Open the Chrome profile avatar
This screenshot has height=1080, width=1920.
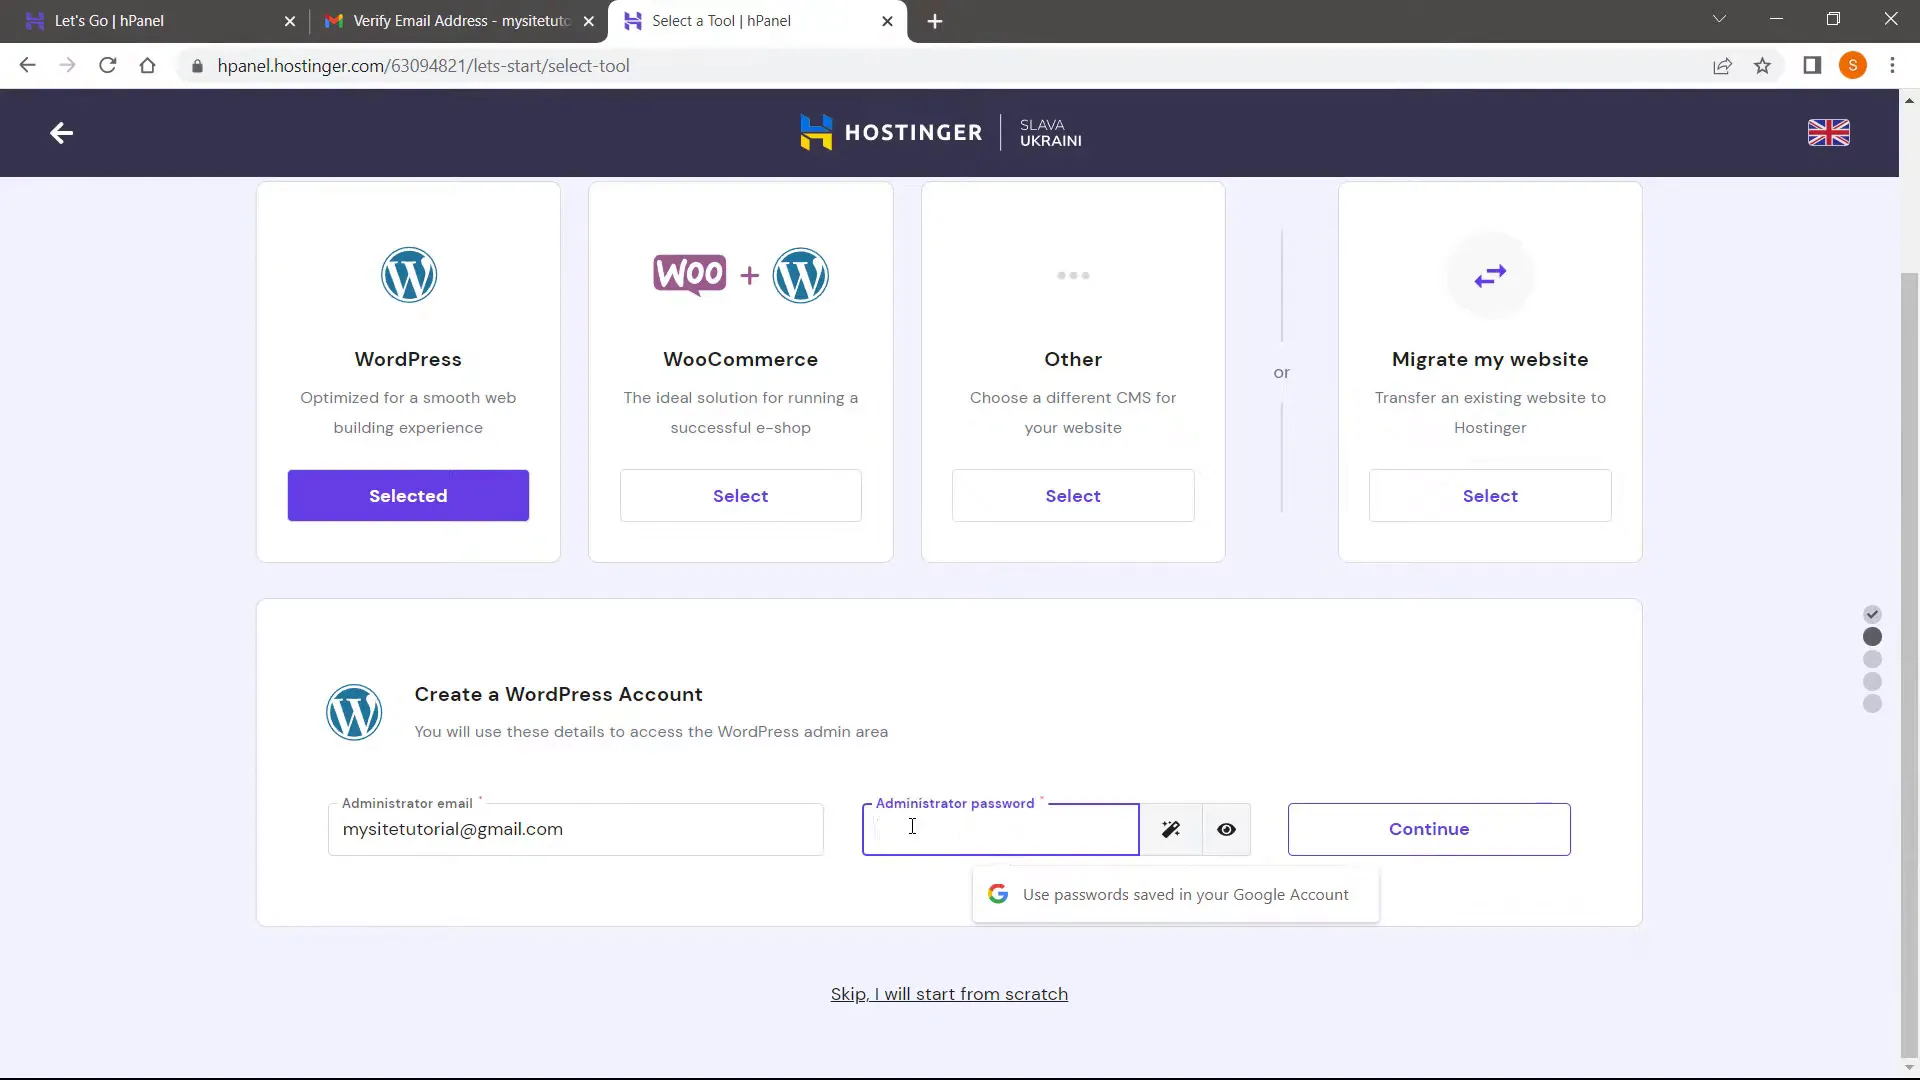pos(1853,66)
